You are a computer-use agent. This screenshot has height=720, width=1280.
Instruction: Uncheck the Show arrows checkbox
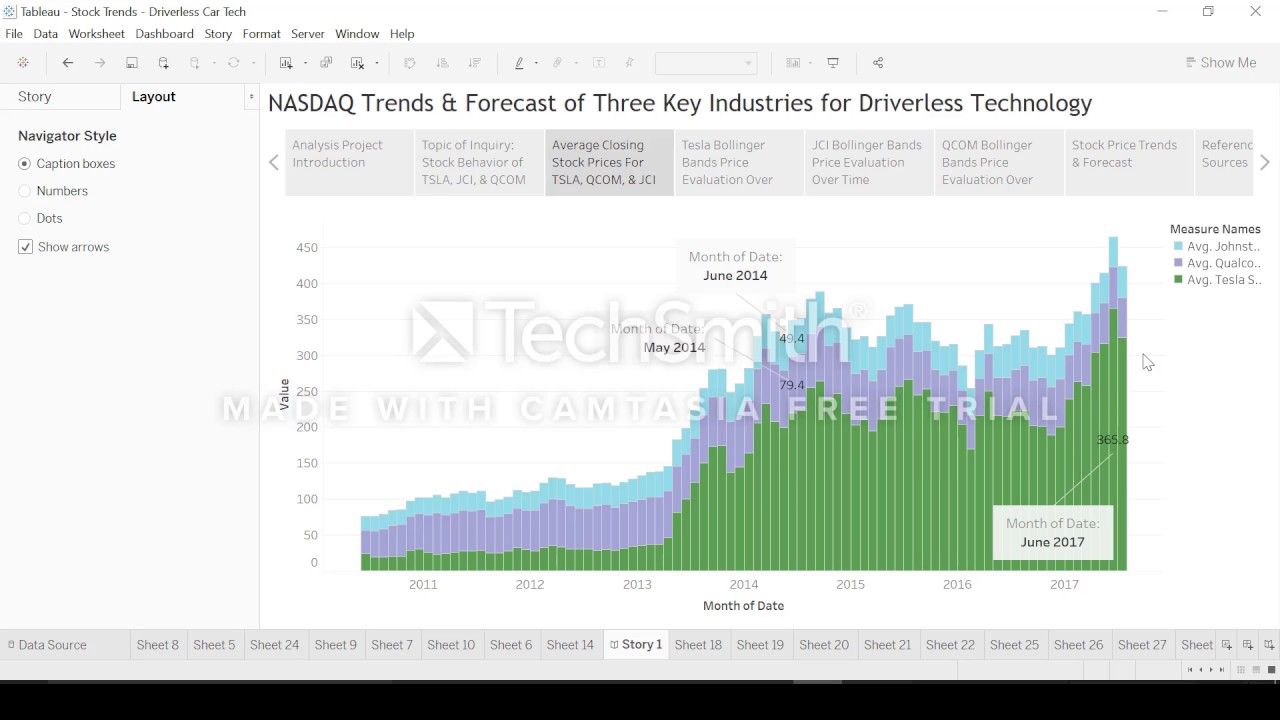coord(25,247)
